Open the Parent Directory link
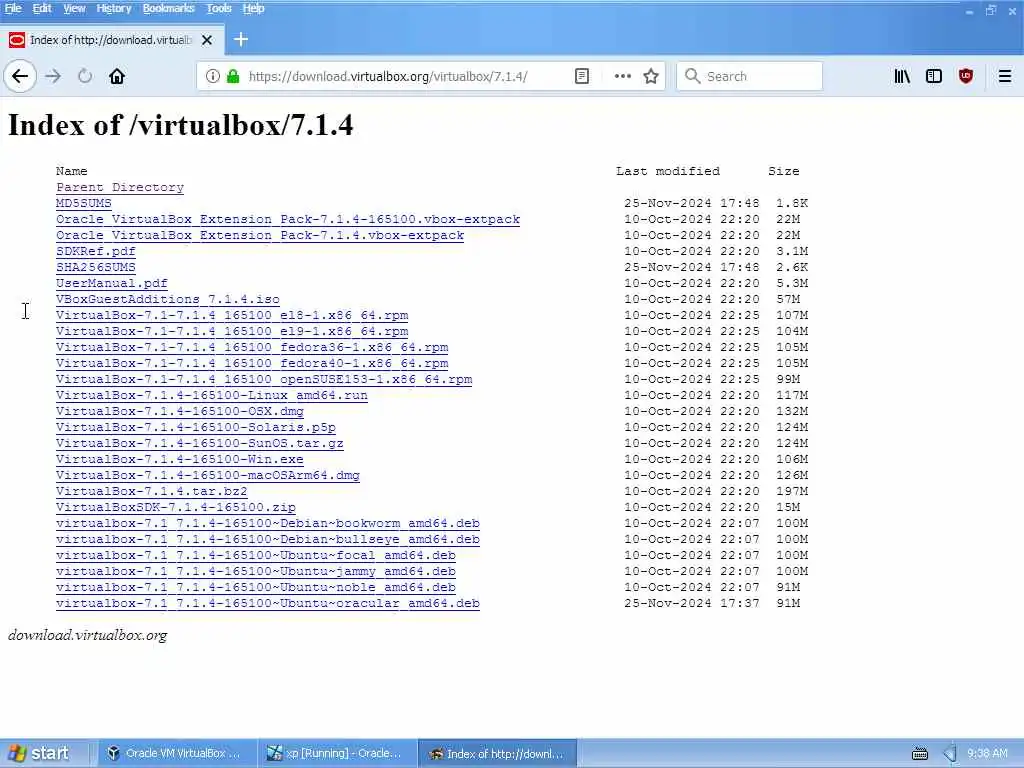 (120, 187)
